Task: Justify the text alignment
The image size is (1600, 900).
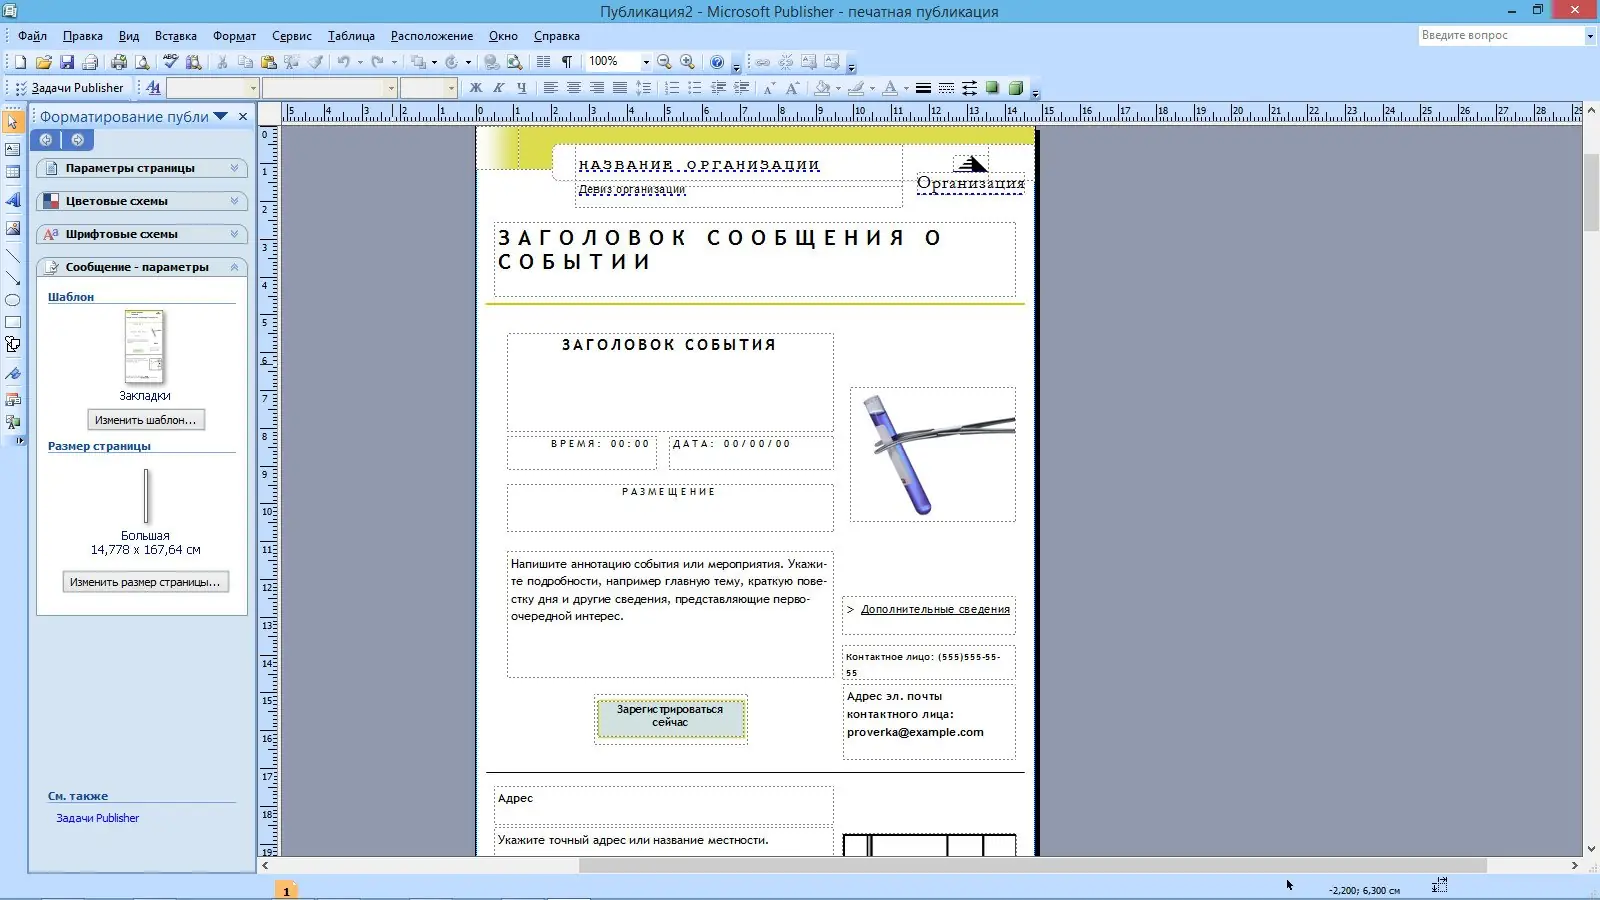Action: tap(620, 88)
